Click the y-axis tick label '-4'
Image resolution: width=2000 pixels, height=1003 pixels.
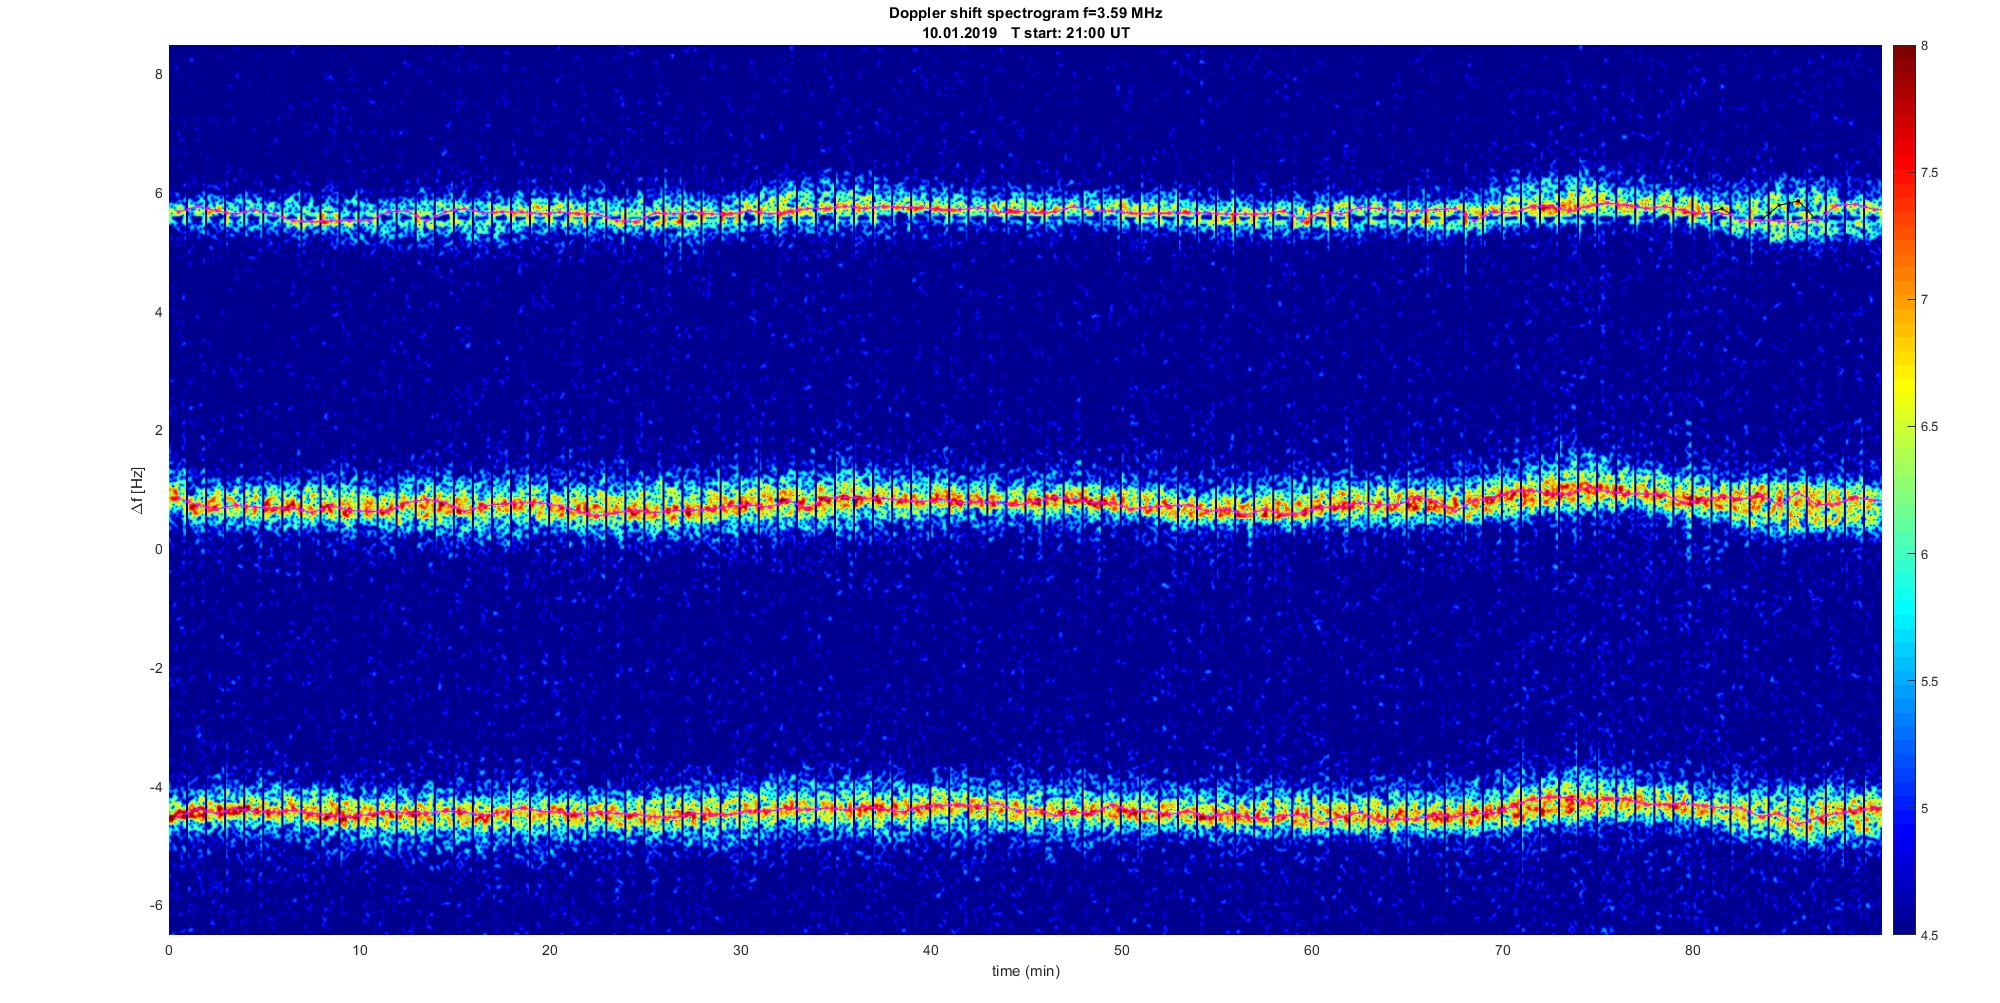[x=156, y=787]
